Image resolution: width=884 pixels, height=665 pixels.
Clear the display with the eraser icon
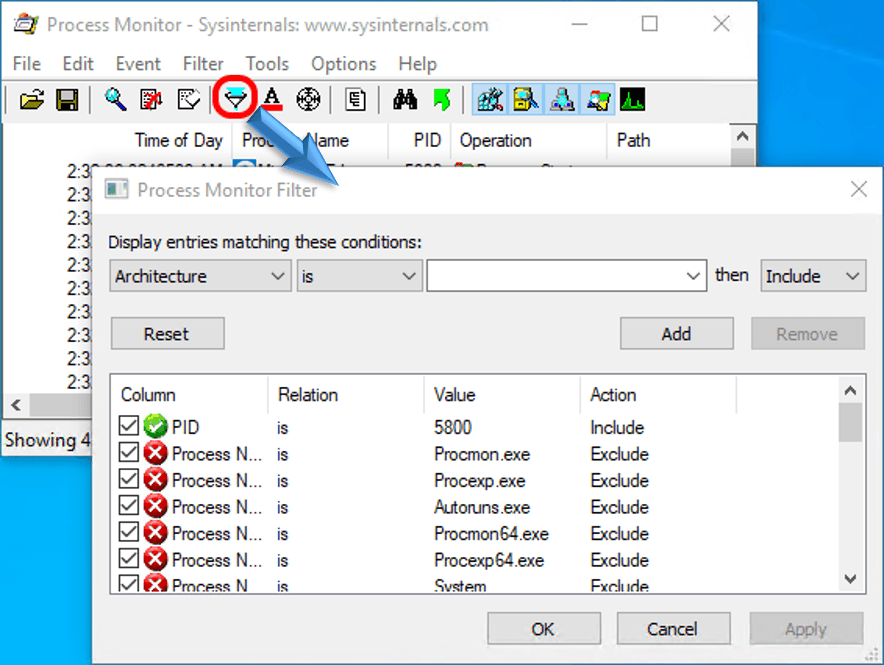pos(188,100)
